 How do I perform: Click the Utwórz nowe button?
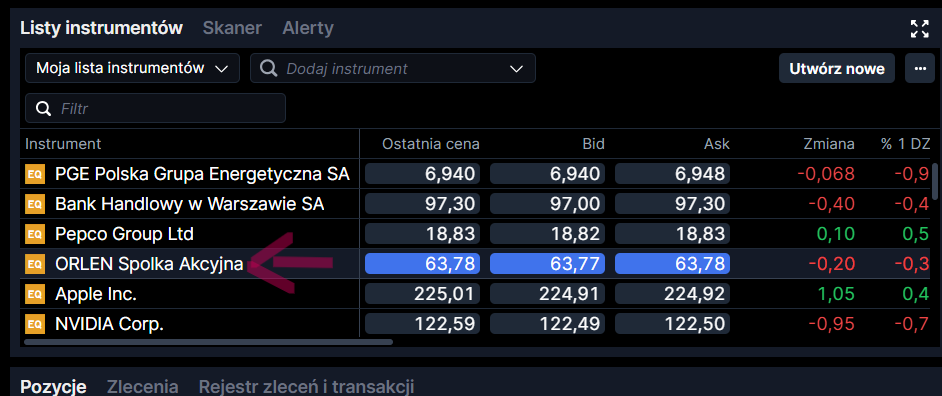coord(837,69)
